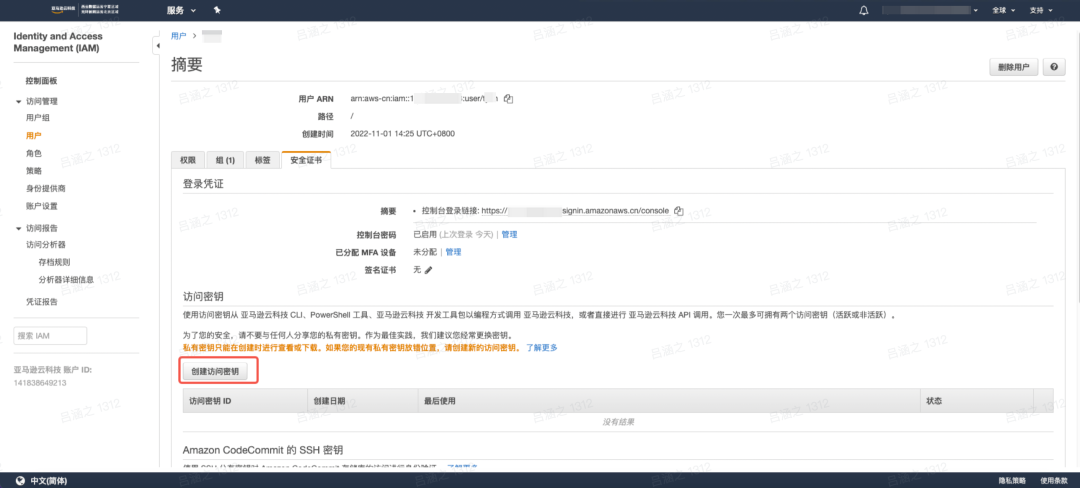Open 凭证报告 in sidebar

[x=42, y=301]
